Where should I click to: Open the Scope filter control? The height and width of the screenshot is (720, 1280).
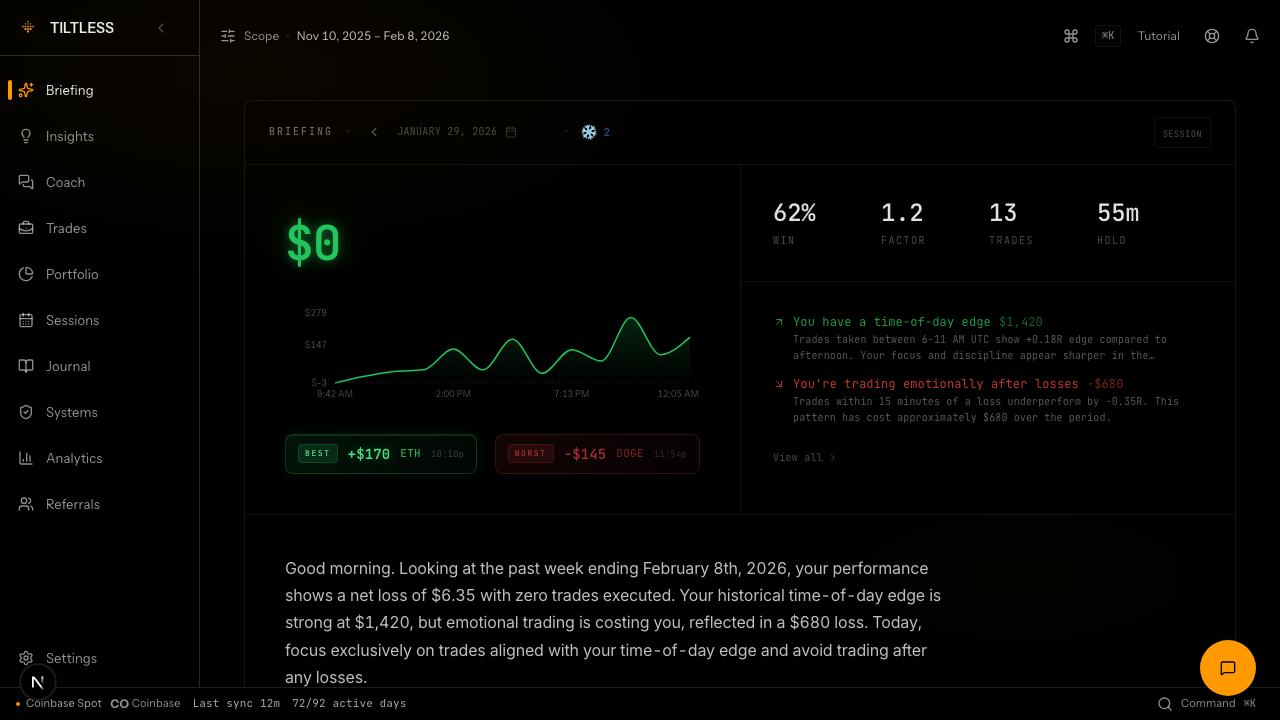(249, 36)
